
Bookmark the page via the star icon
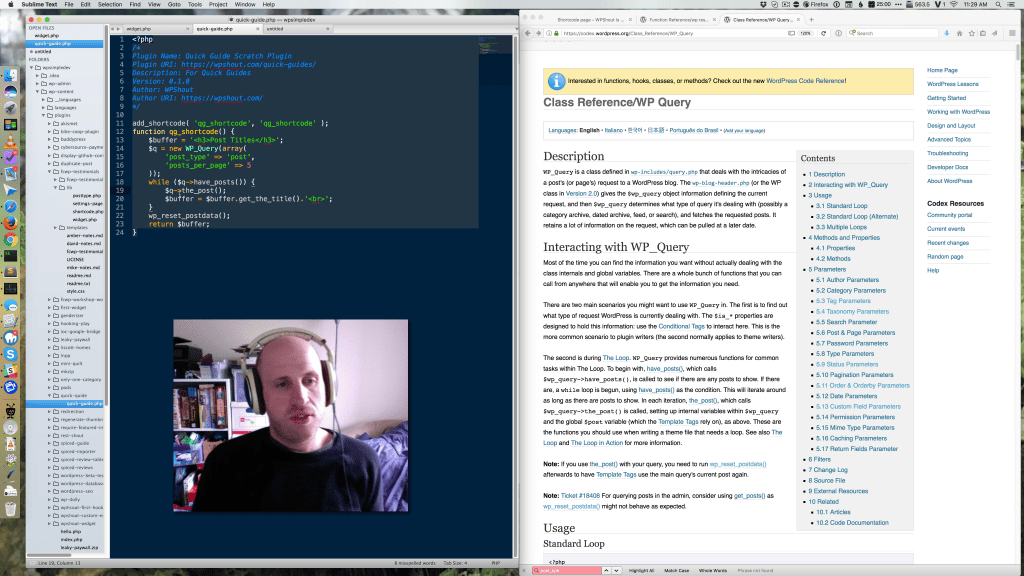pos(972,33)
